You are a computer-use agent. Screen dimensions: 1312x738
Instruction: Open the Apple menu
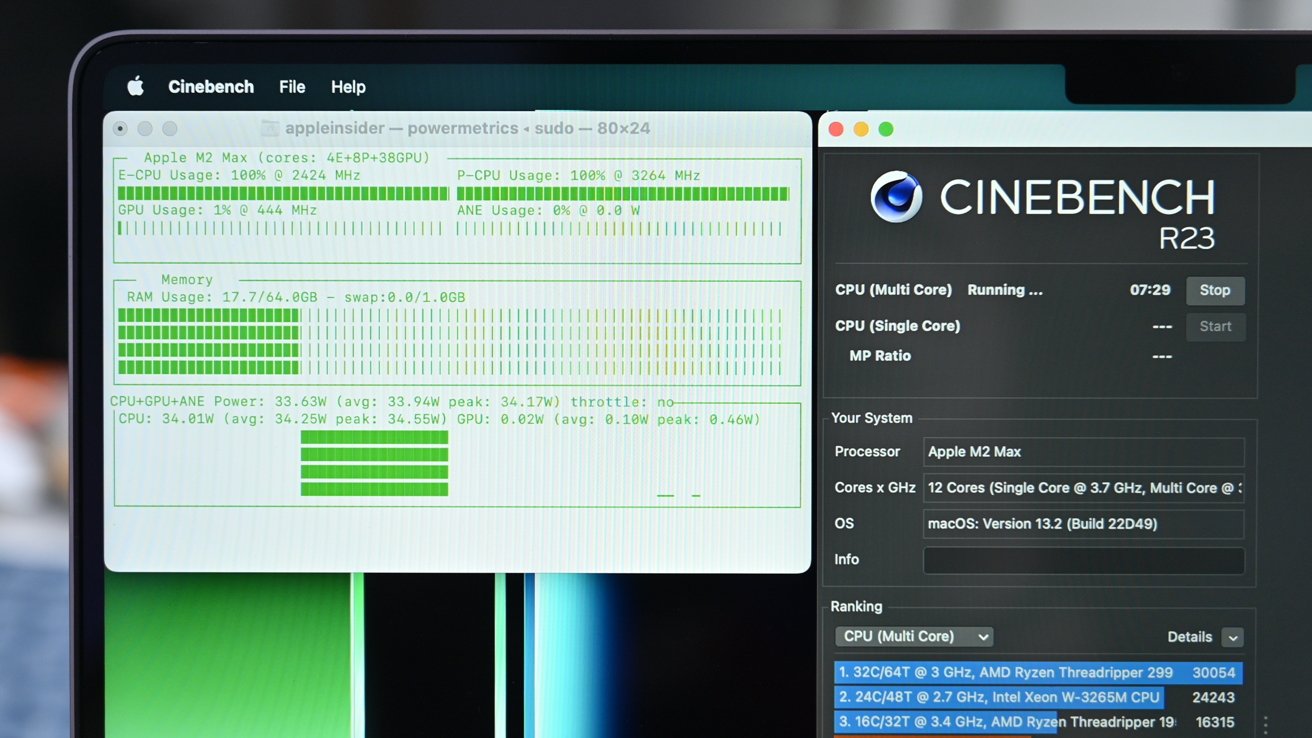pyautogui.click(x=135, y=87)
